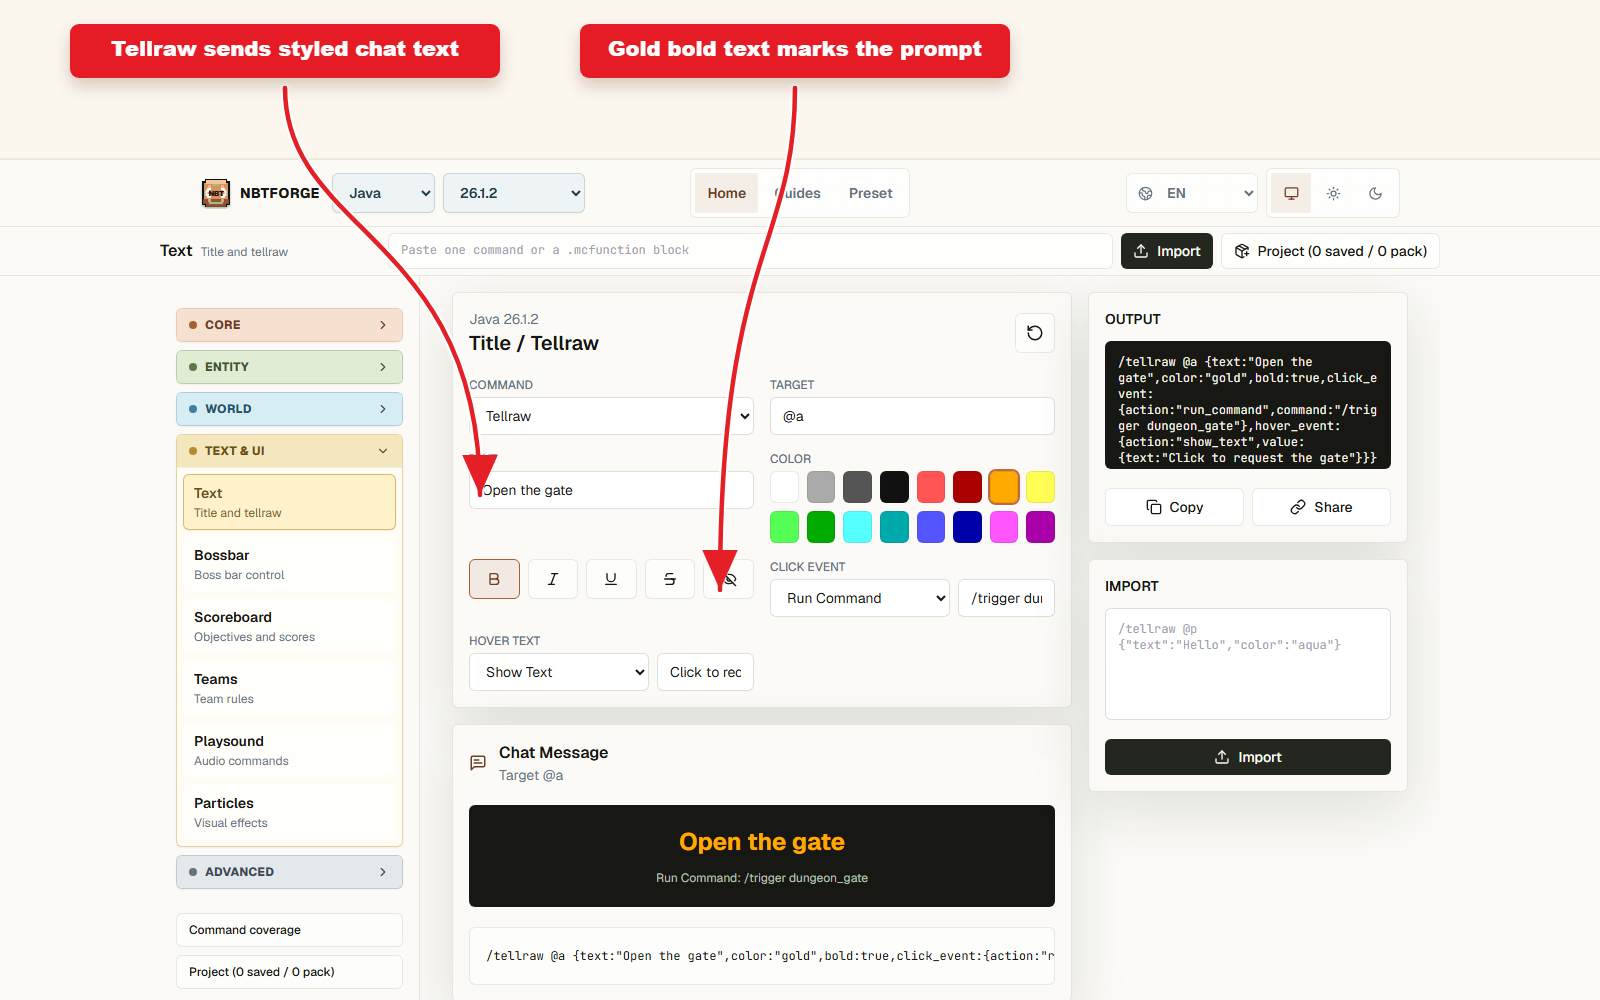Go to the Preset tab
This screenshot has width=1600, height=1000.
[x=870, y=193]
